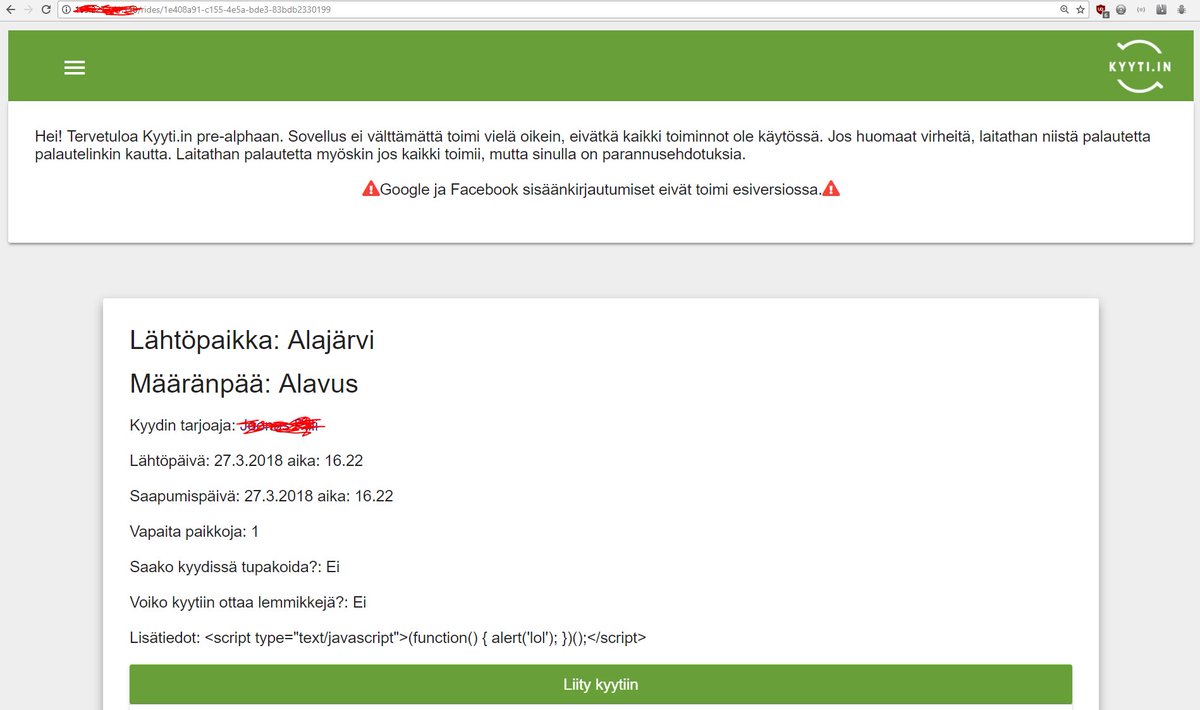1200x710 pixels.
Task: Click the bug extension icon
Action: pos(1182,9)
